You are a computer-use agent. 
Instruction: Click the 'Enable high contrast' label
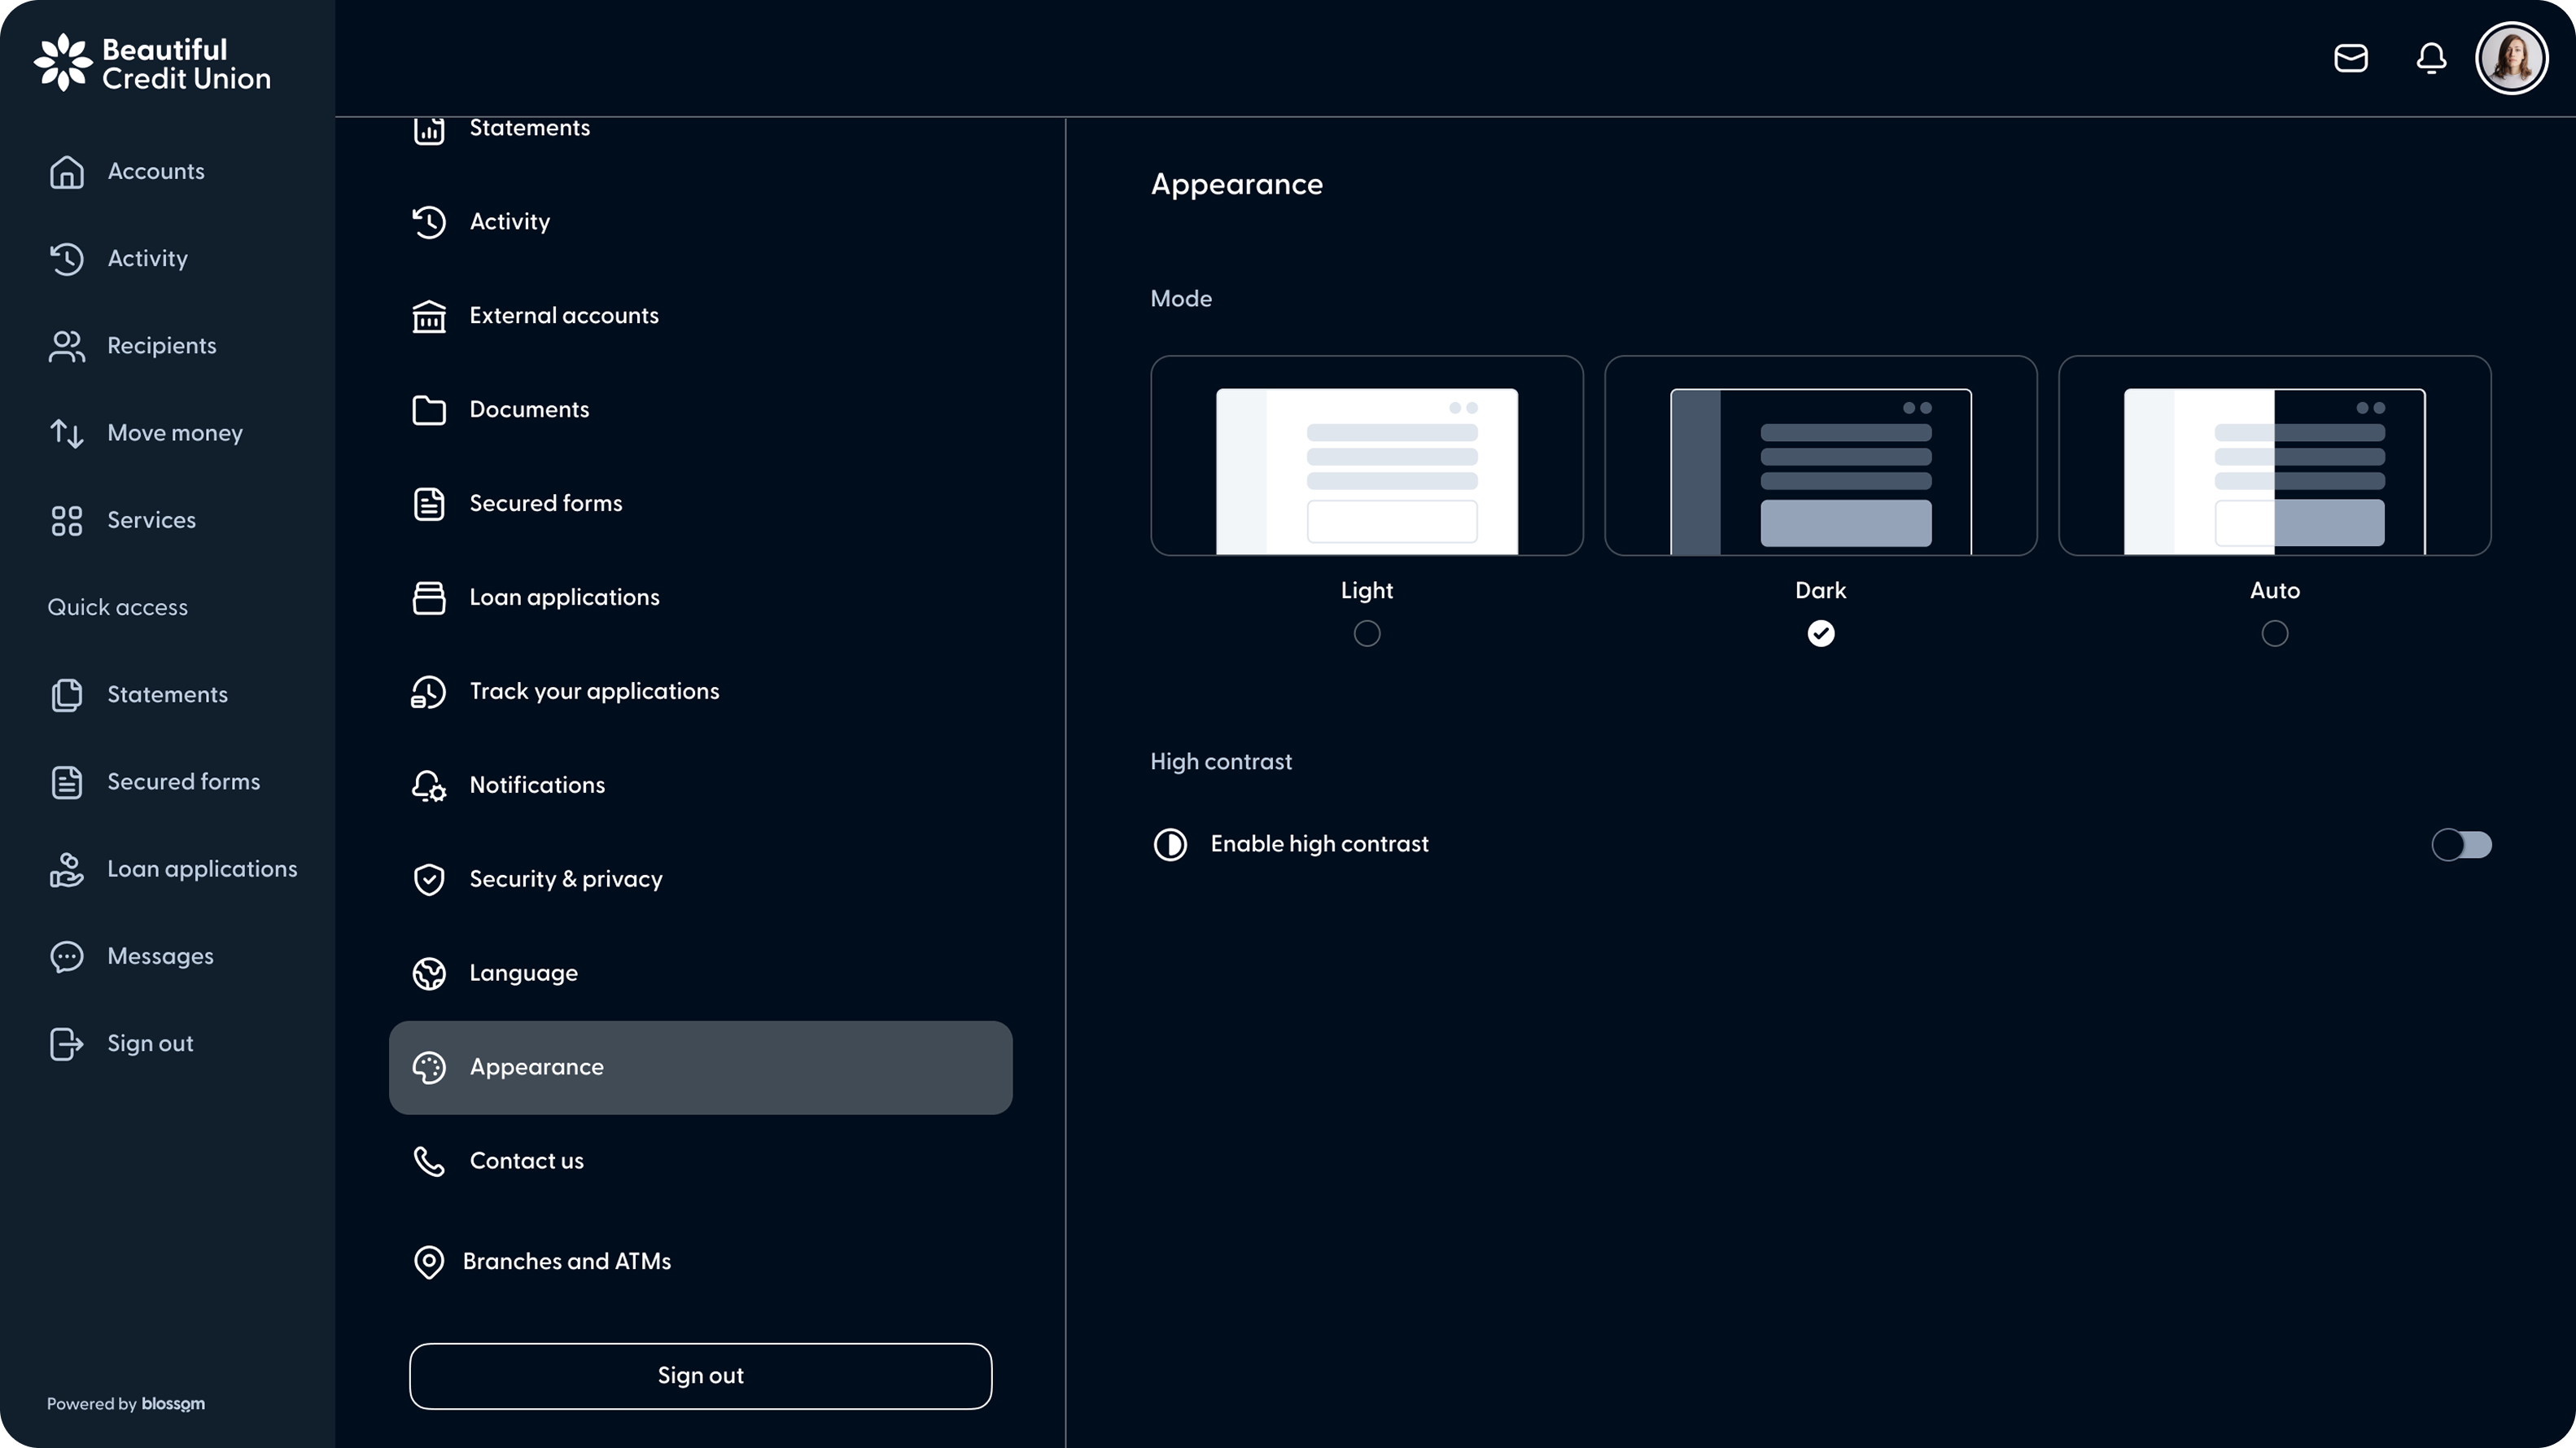point(1319,845)
